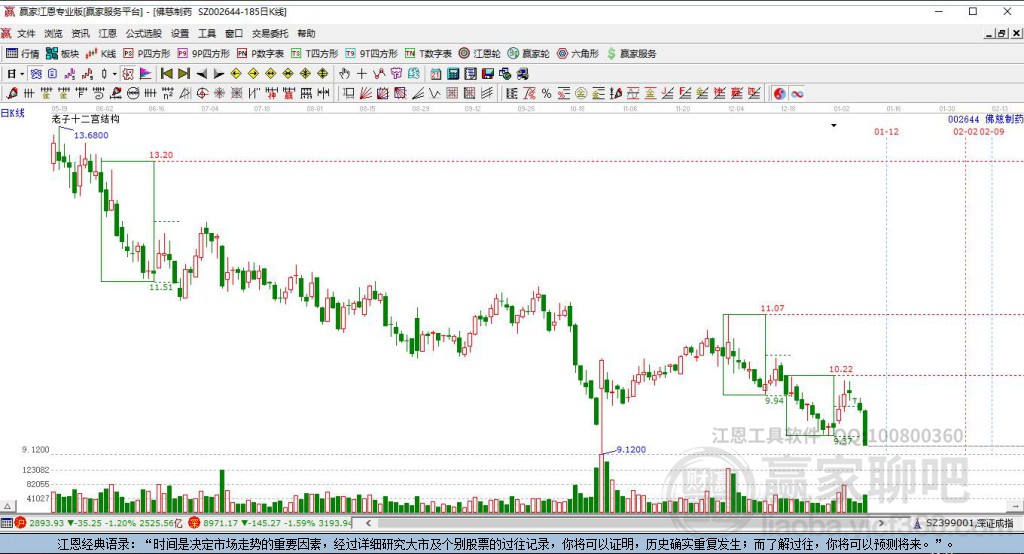Click the 权 price adjustment icon
The height and width of the screenshot is (554, 1024).
point(128,74)
